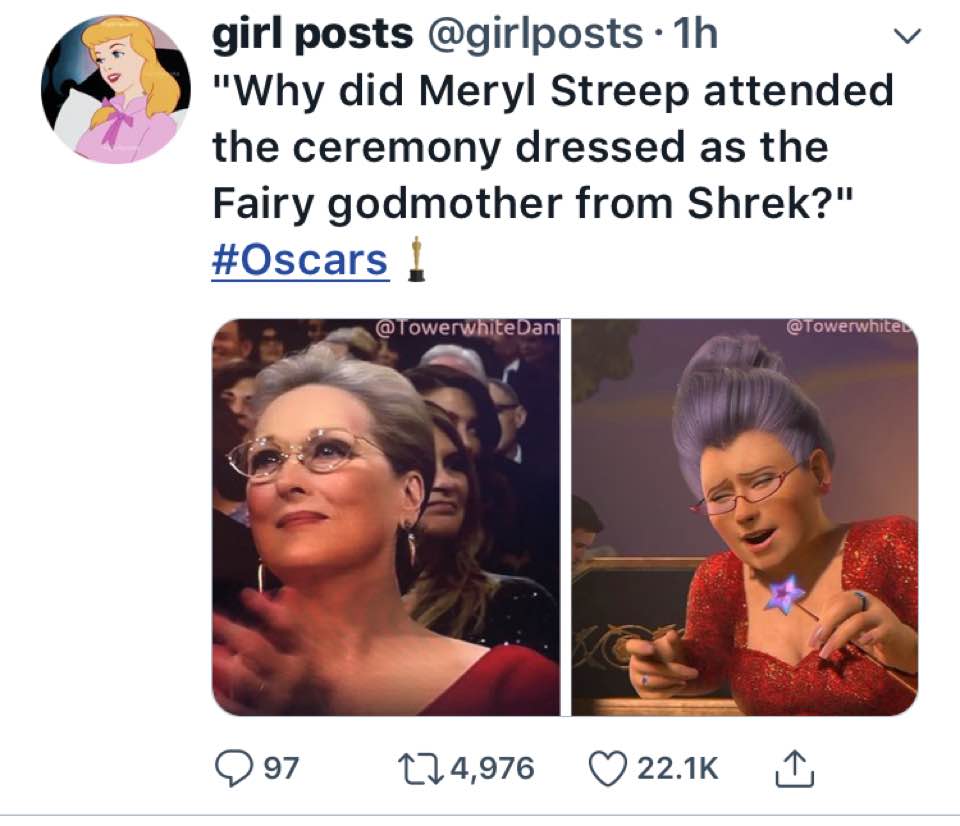Viewport: 960px width, 826px height.
Task: Expand the tweet options chevron at top right
Action: pyautogui.click(x=907, y=36)
